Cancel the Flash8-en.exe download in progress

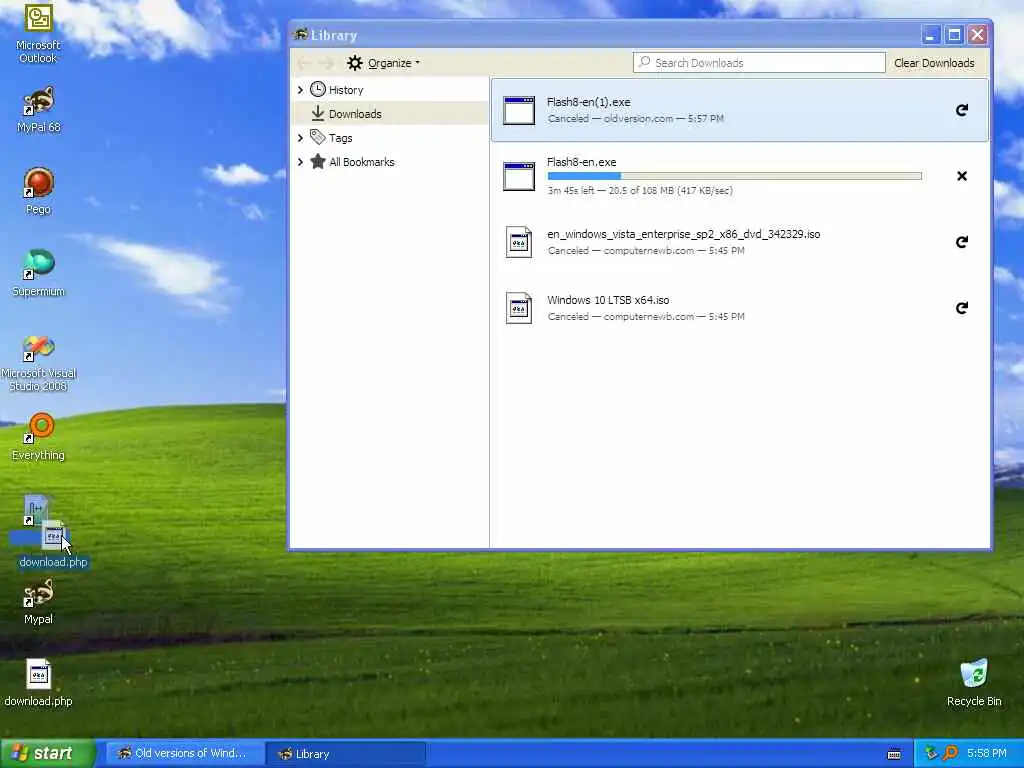pos(961,176)
